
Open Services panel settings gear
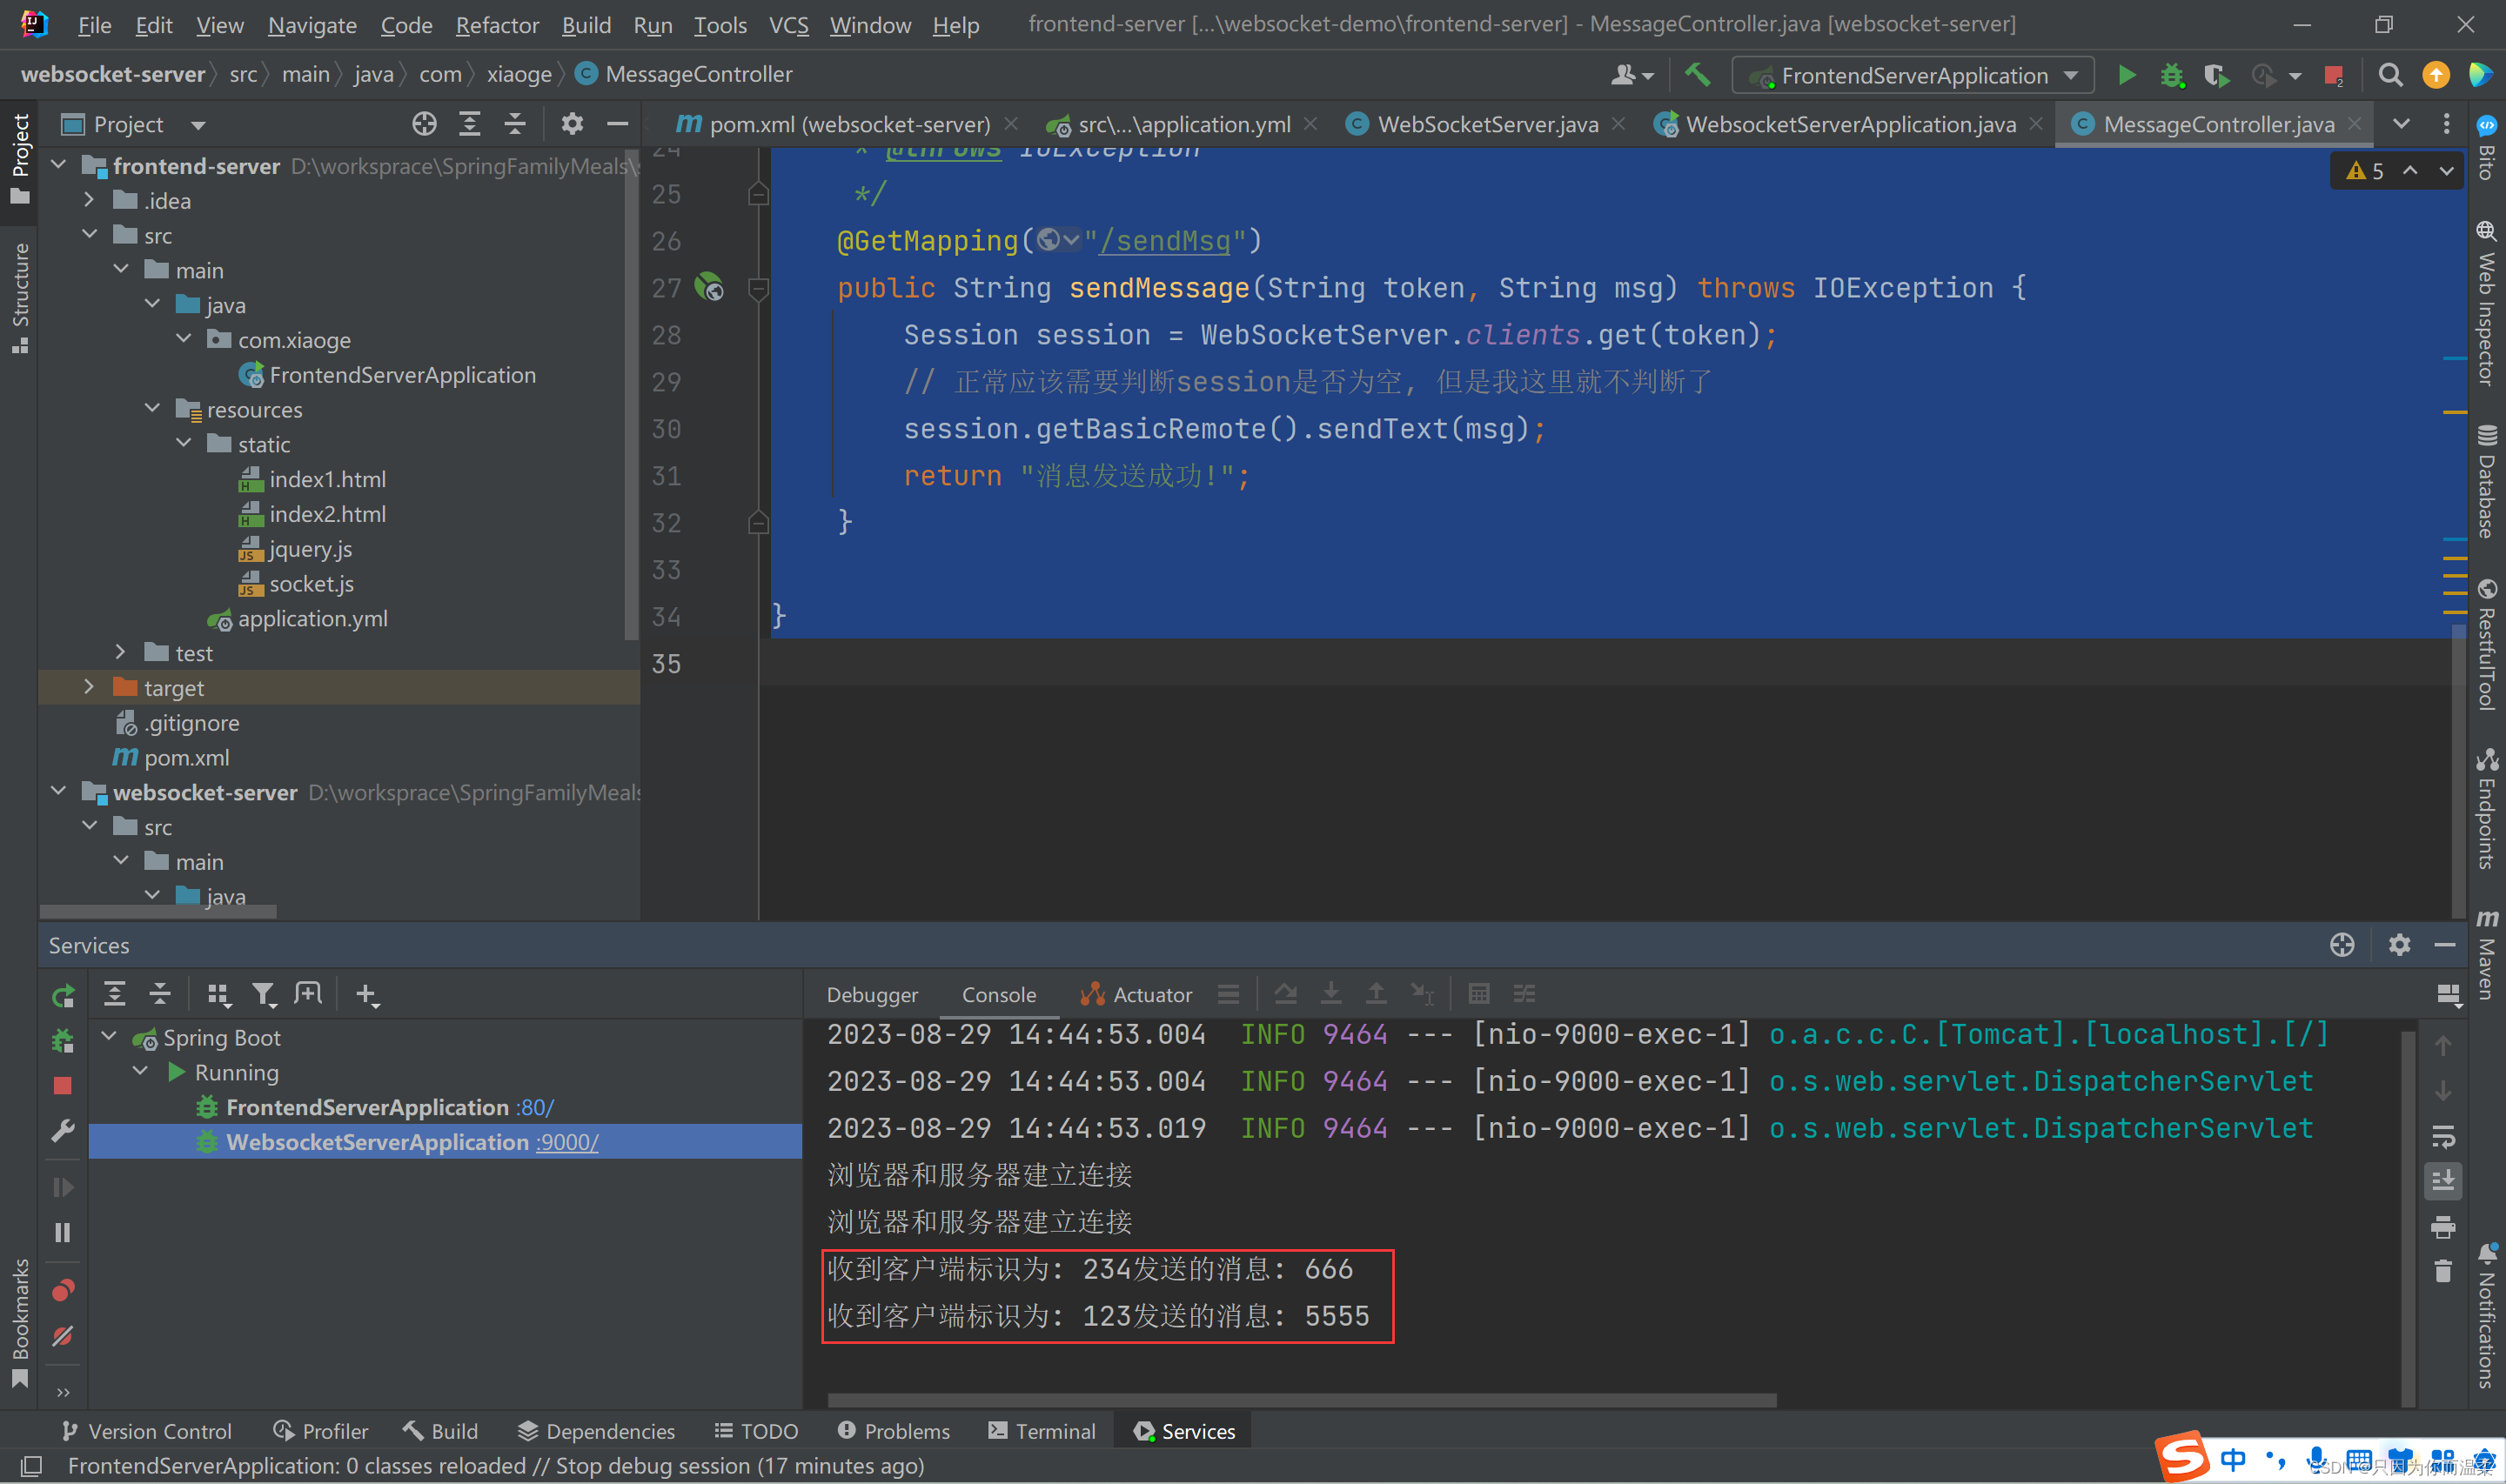pyautogui.click(x=2399, y=945)
